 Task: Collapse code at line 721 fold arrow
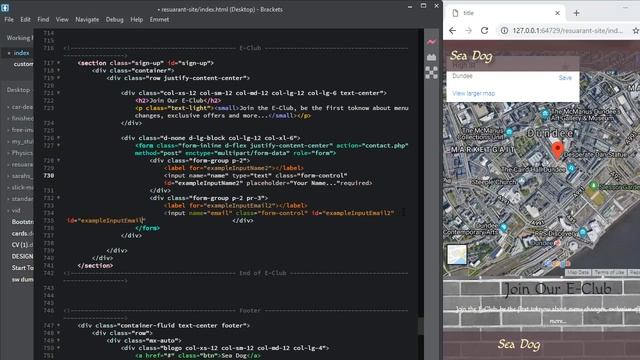58,93
